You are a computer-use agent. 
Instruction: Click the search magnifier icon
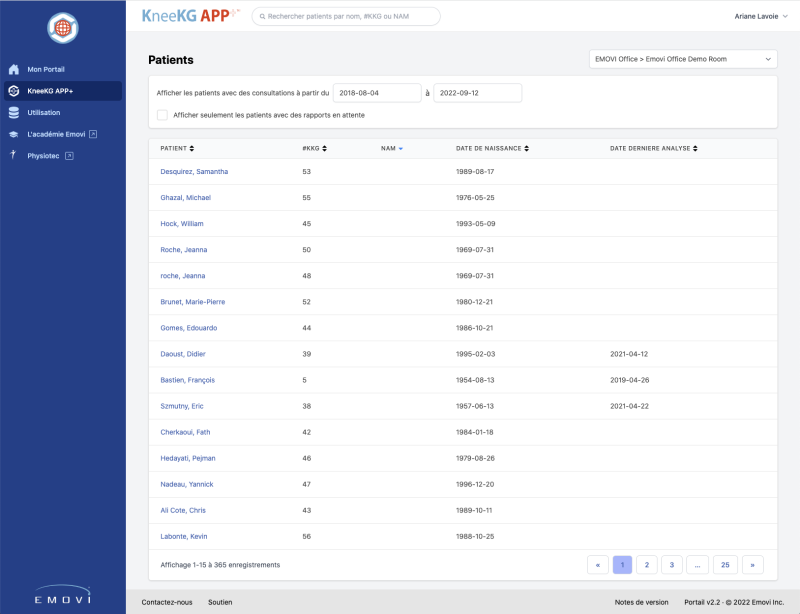point(262,16)
